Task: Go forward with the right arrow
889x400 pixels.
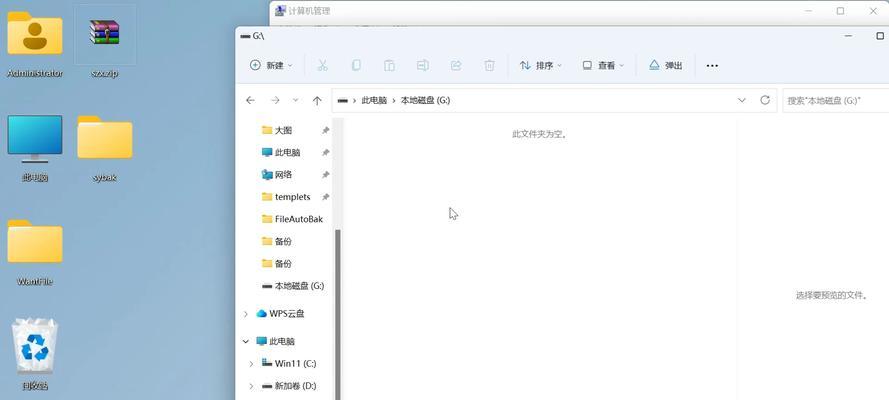Action: click(276, 100)
